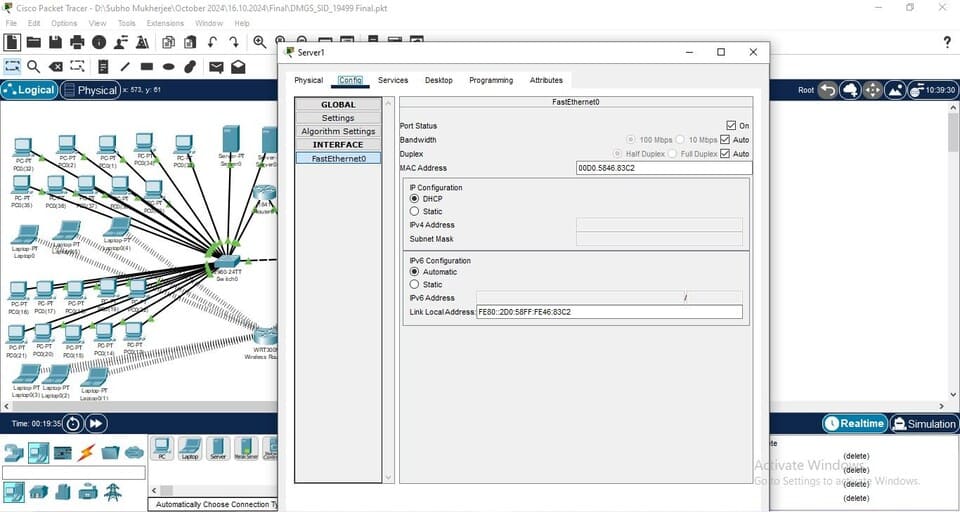This screenshot has width=960, height=512.
Task: Click the Paste icon in toolbar
Action: 190,42
